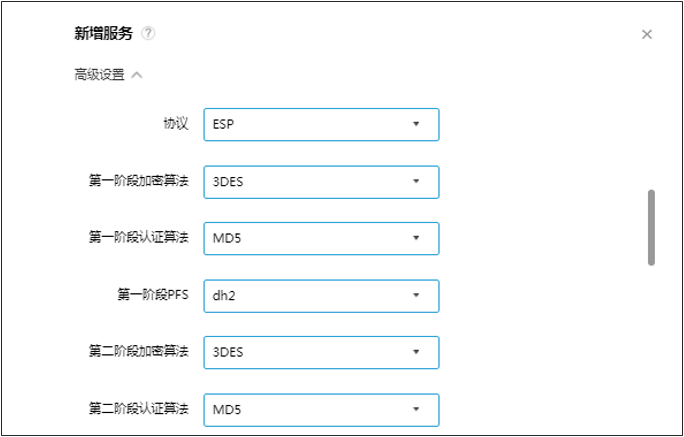Screen dimensions: 684x437
Task: Click the 高级设置 section label
Action: click(x=99, y=74)
